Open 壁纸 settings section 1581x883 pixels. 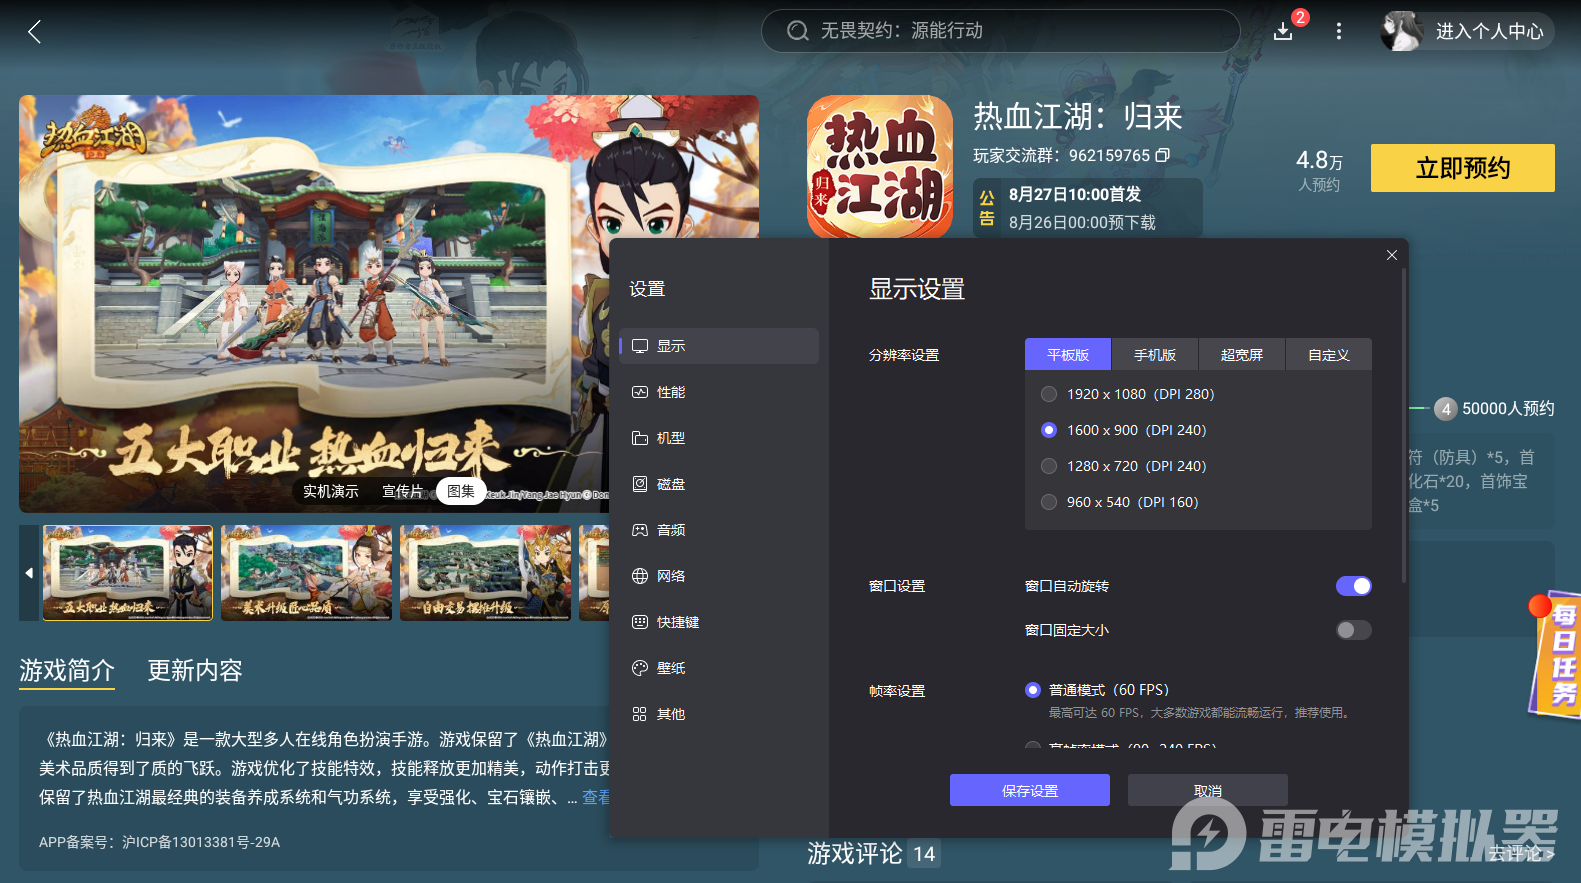pyautogui.click(x=719, y=668)
